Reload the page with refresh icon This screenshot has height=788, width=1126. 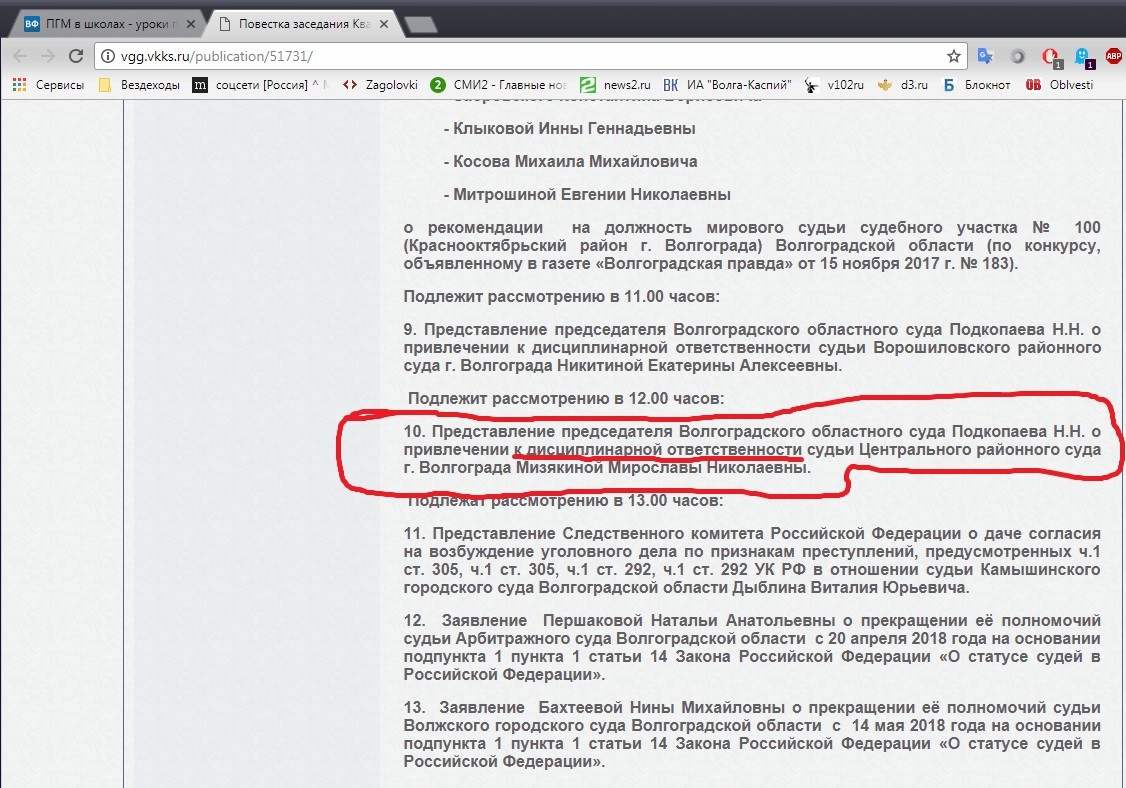pos(76,56)
